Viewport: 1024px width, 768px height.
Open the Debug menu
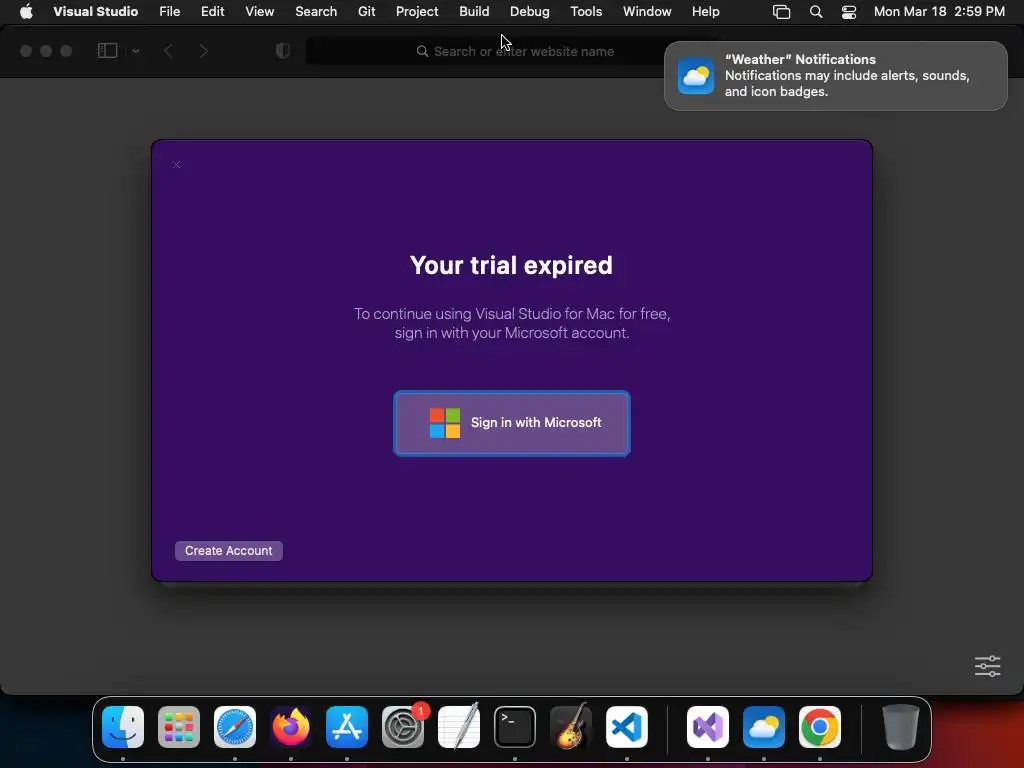click(530, 12)
